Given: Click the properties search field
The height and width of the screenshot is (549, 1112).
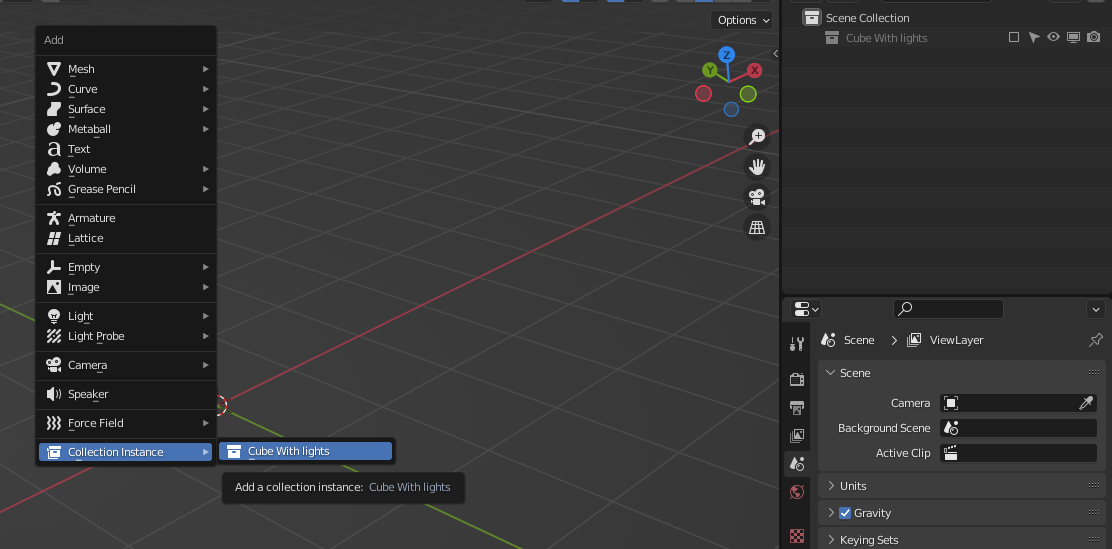Looking at the screenshot, I should pyautogui.click(x=948, y=309).
